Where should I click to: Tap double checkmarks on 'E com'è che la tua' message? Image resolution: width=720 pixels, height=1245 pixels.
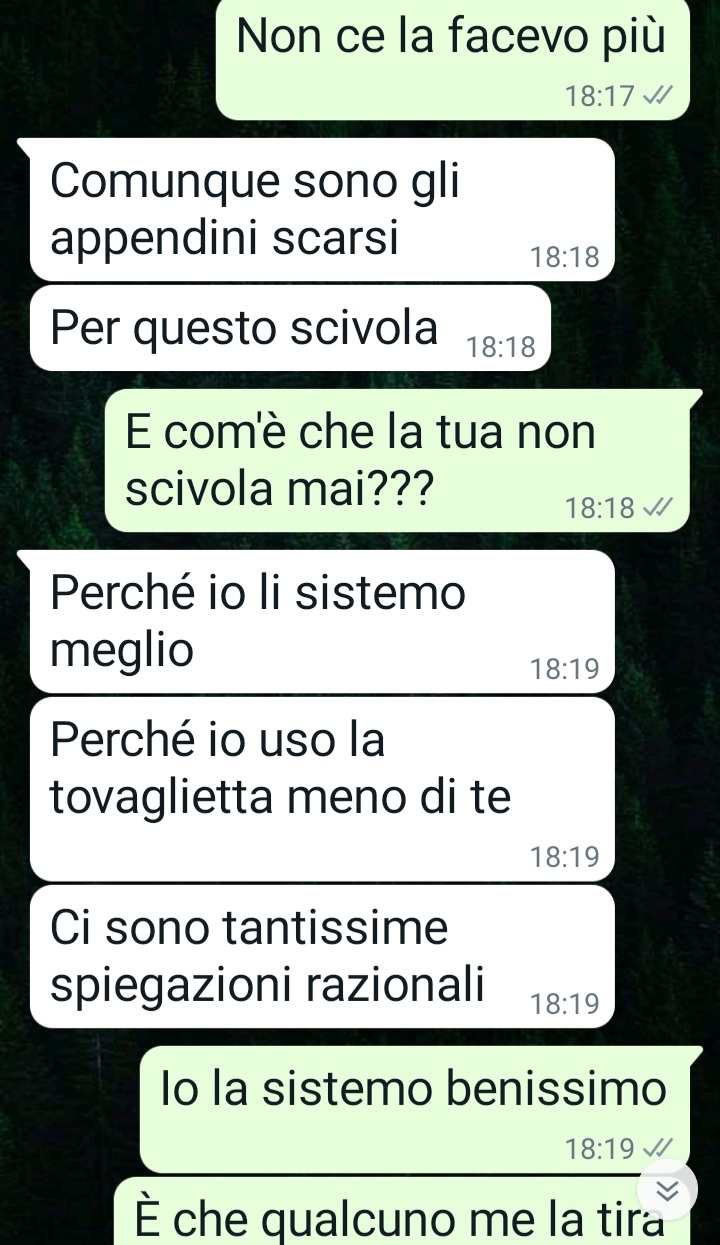coord(658,508)
